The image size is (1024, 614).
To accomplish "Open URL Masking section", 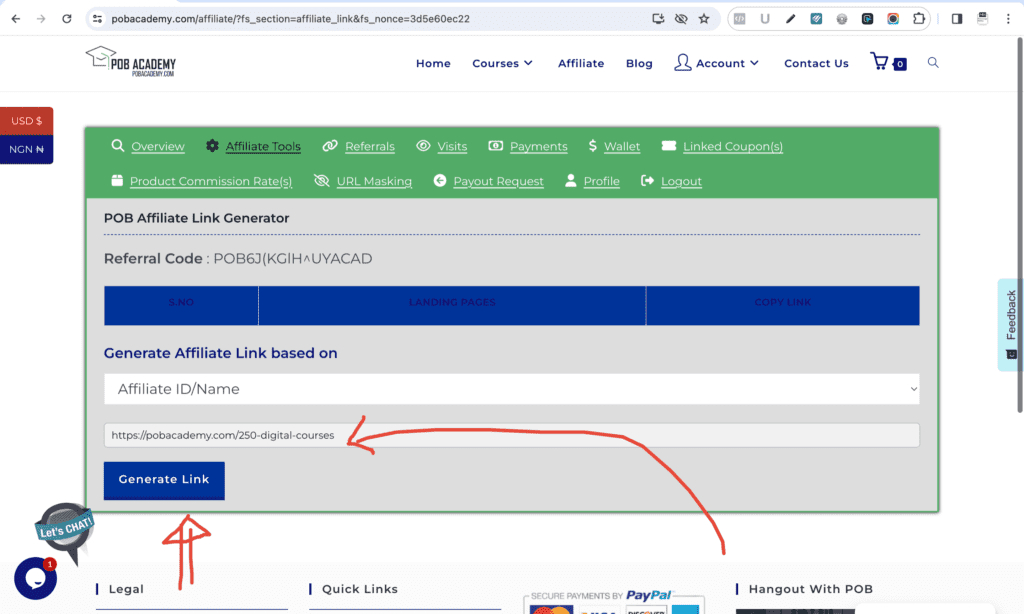I will [x=374, y=181].
